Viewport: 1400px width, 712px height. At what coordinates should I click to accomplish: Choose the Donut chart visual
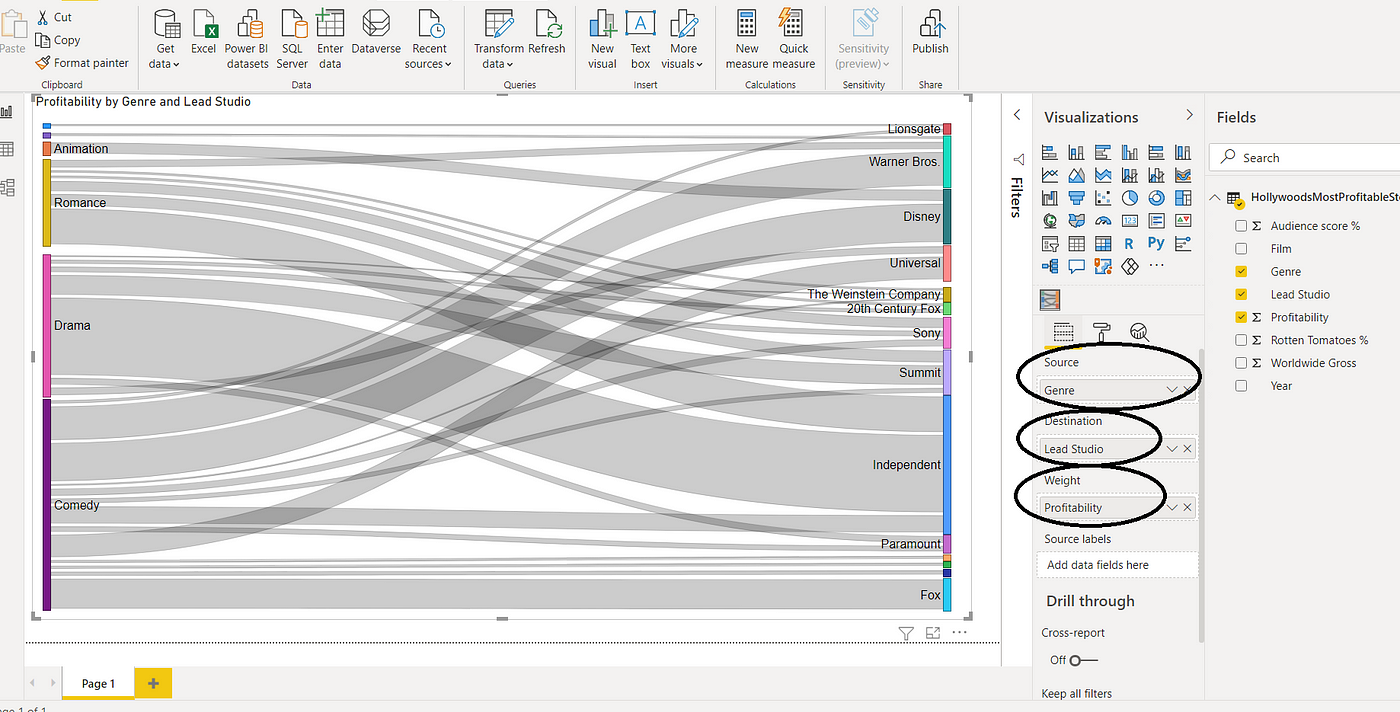click(x=1156, y=198)
